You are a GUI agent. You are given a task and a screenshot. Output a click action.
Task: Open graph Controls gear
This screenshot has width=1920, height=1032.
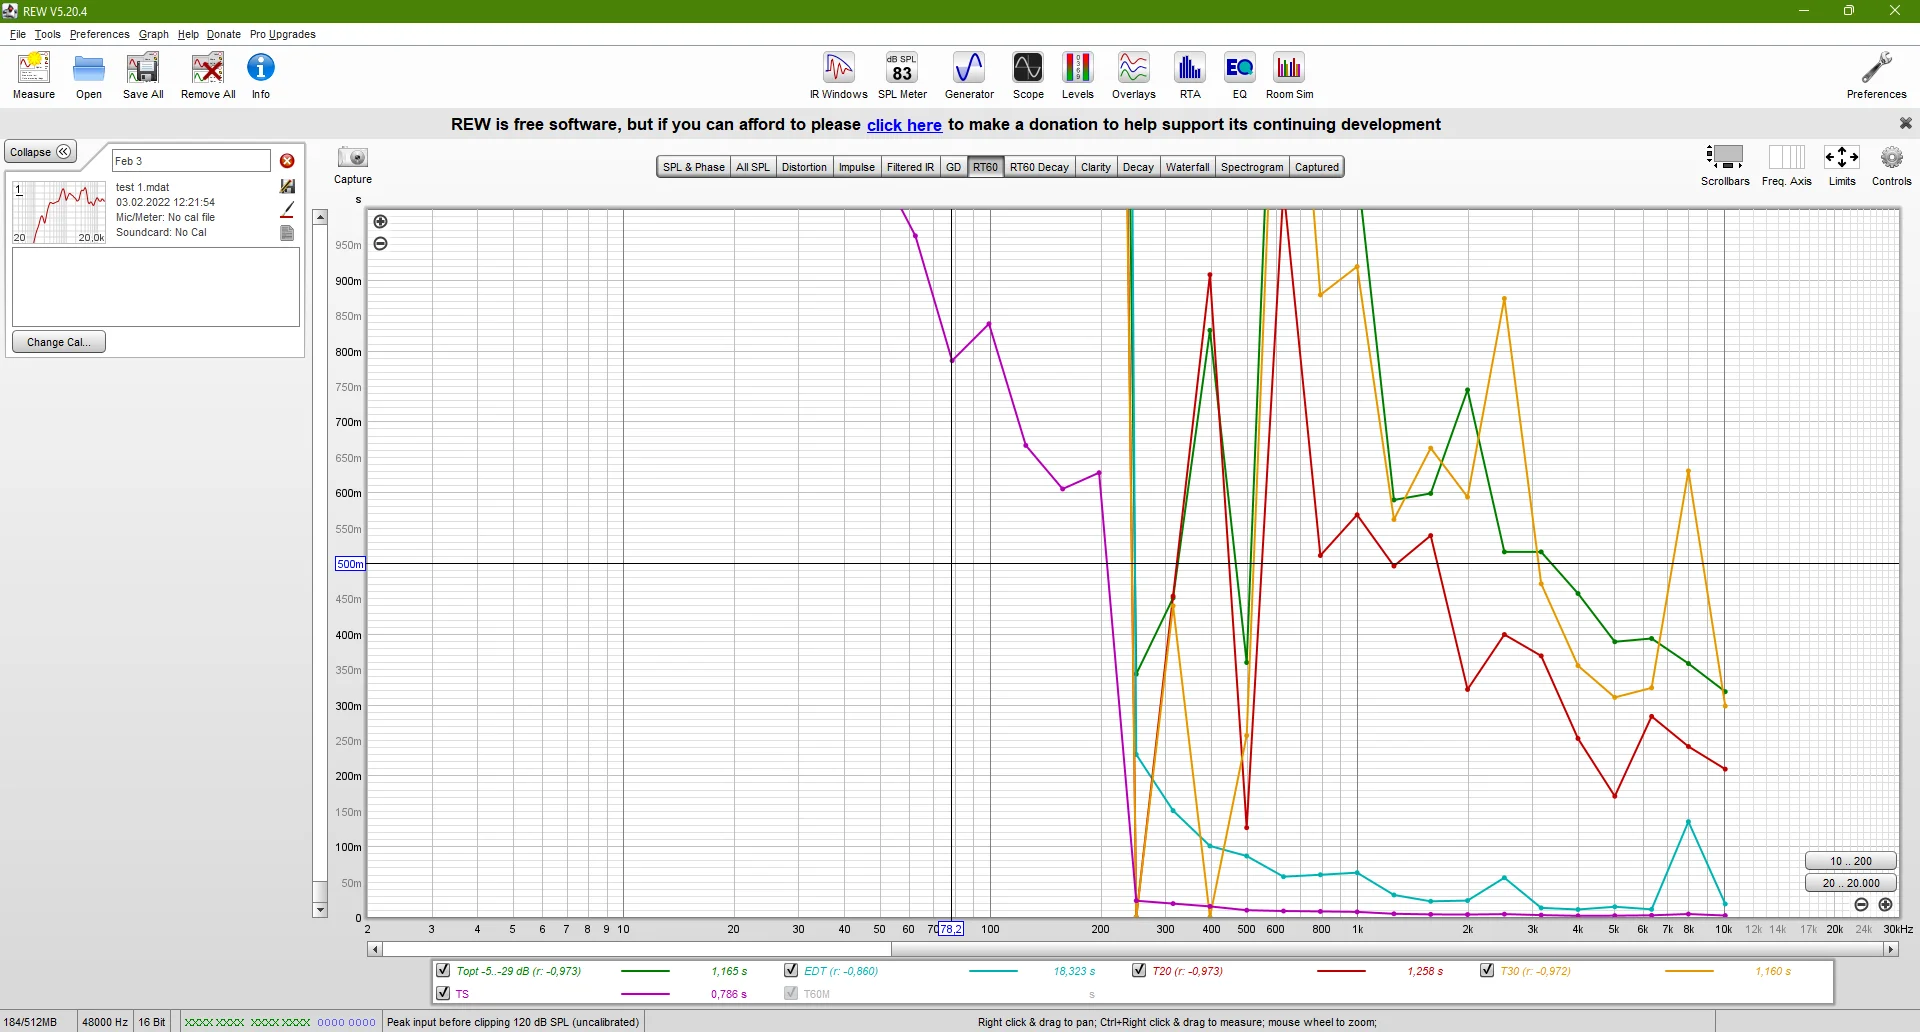pos(1892,165)
